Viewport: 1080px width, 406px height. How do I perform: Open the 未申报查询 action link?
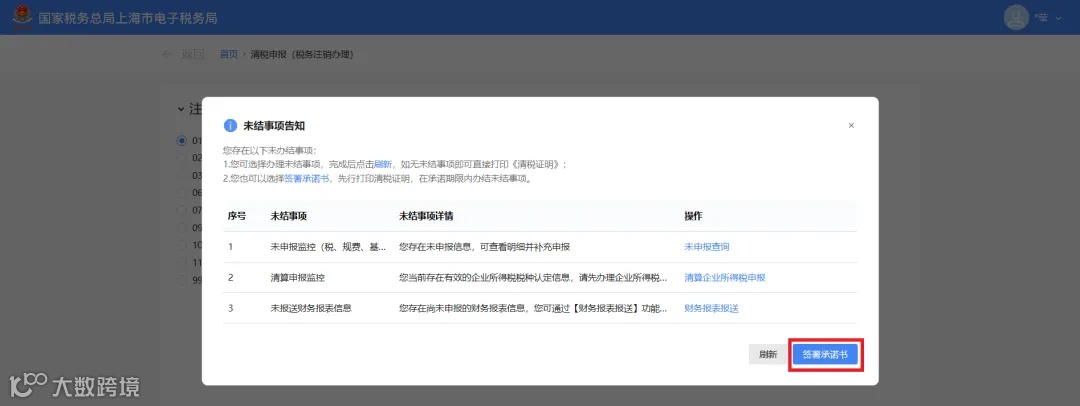707,247
